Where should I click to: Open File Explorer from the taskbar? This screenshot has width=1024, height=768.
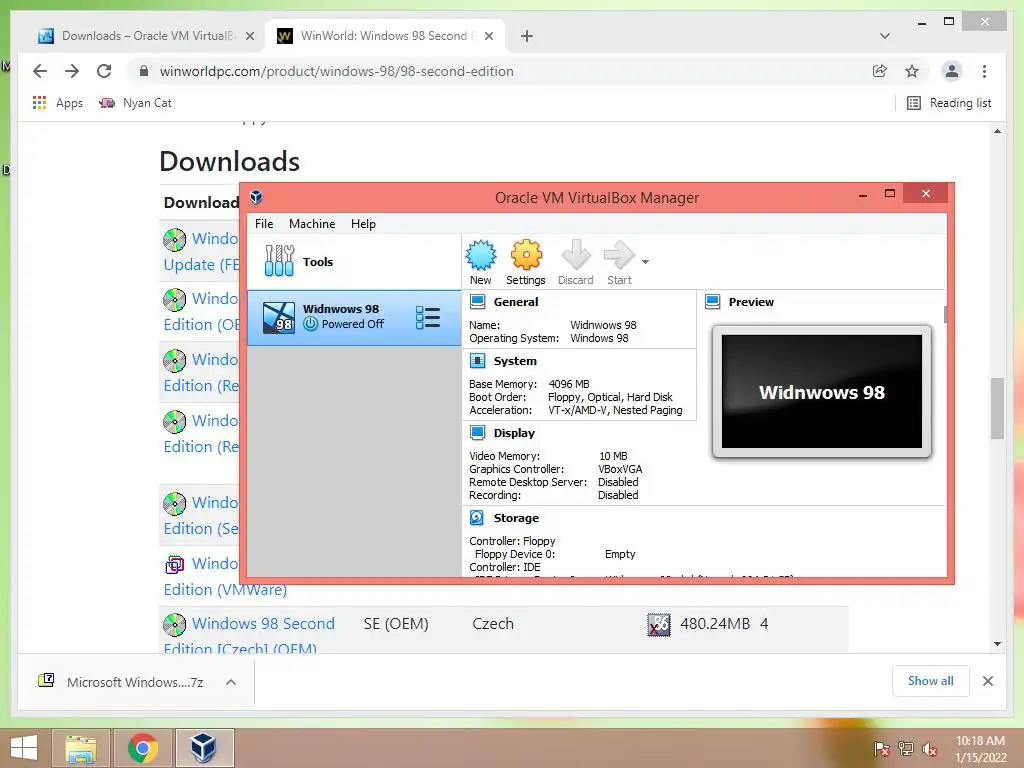[x=81, y=748]
